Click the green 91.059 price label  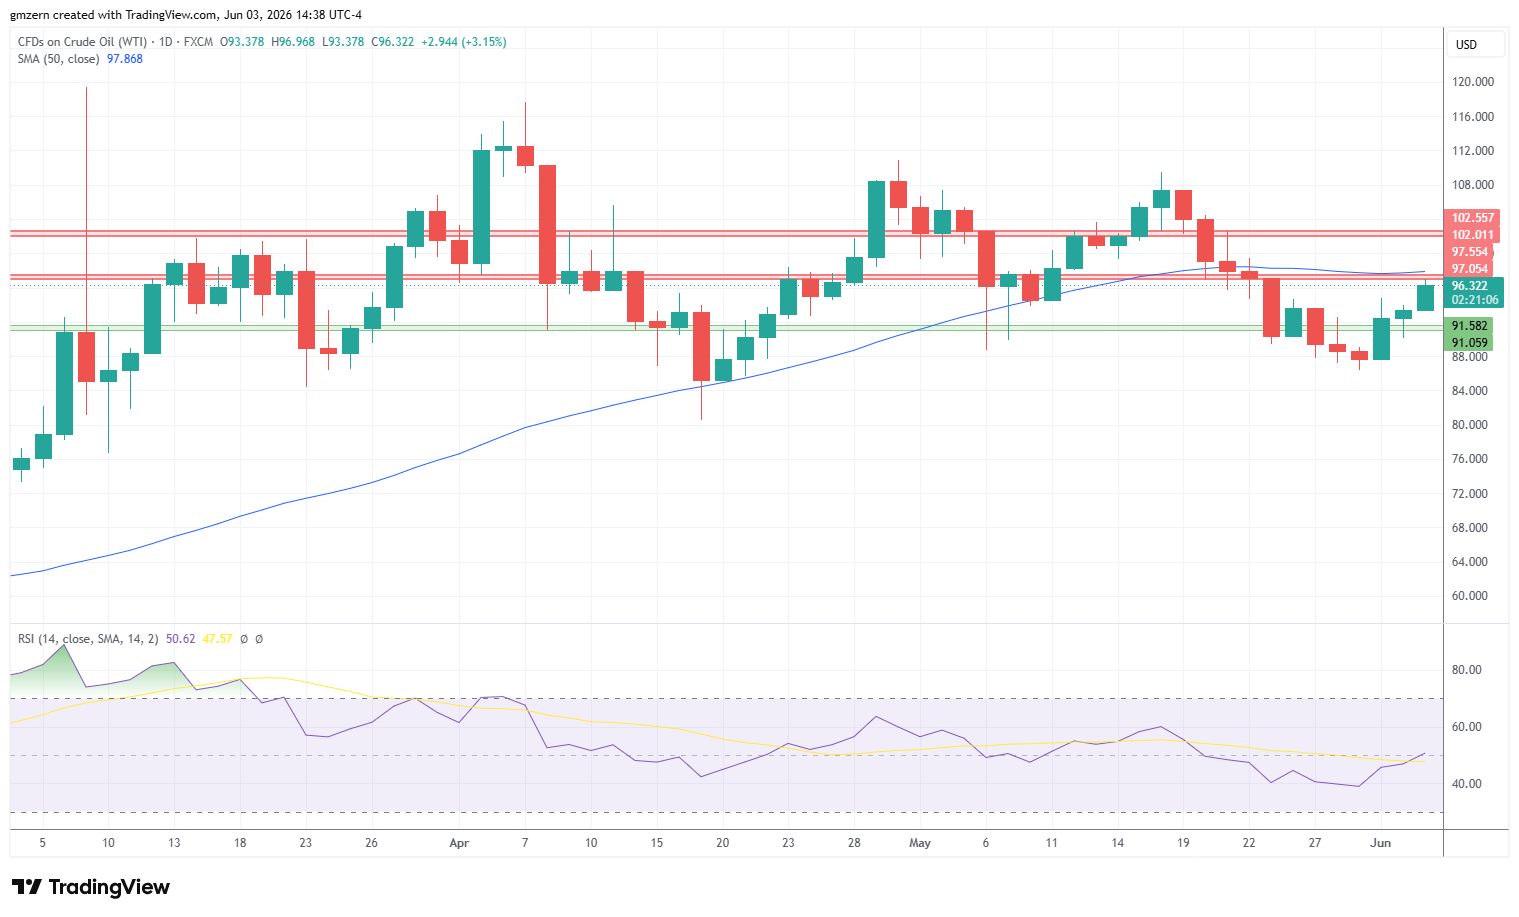1470,343
